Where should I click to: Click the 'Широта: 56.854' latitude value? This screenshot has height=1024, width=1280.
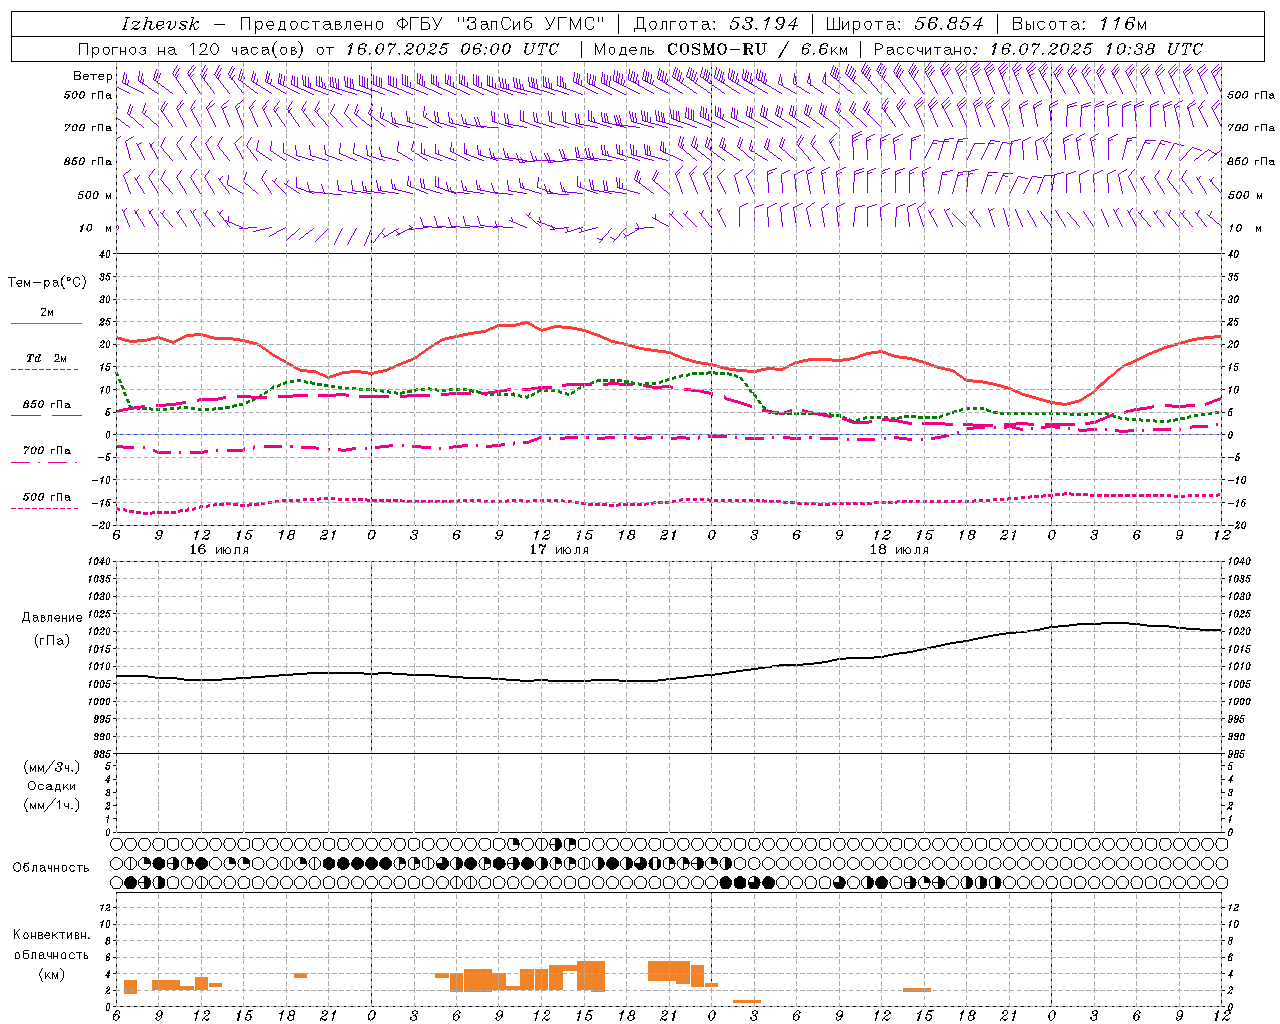pyautogui.click(x=904, y=24)
